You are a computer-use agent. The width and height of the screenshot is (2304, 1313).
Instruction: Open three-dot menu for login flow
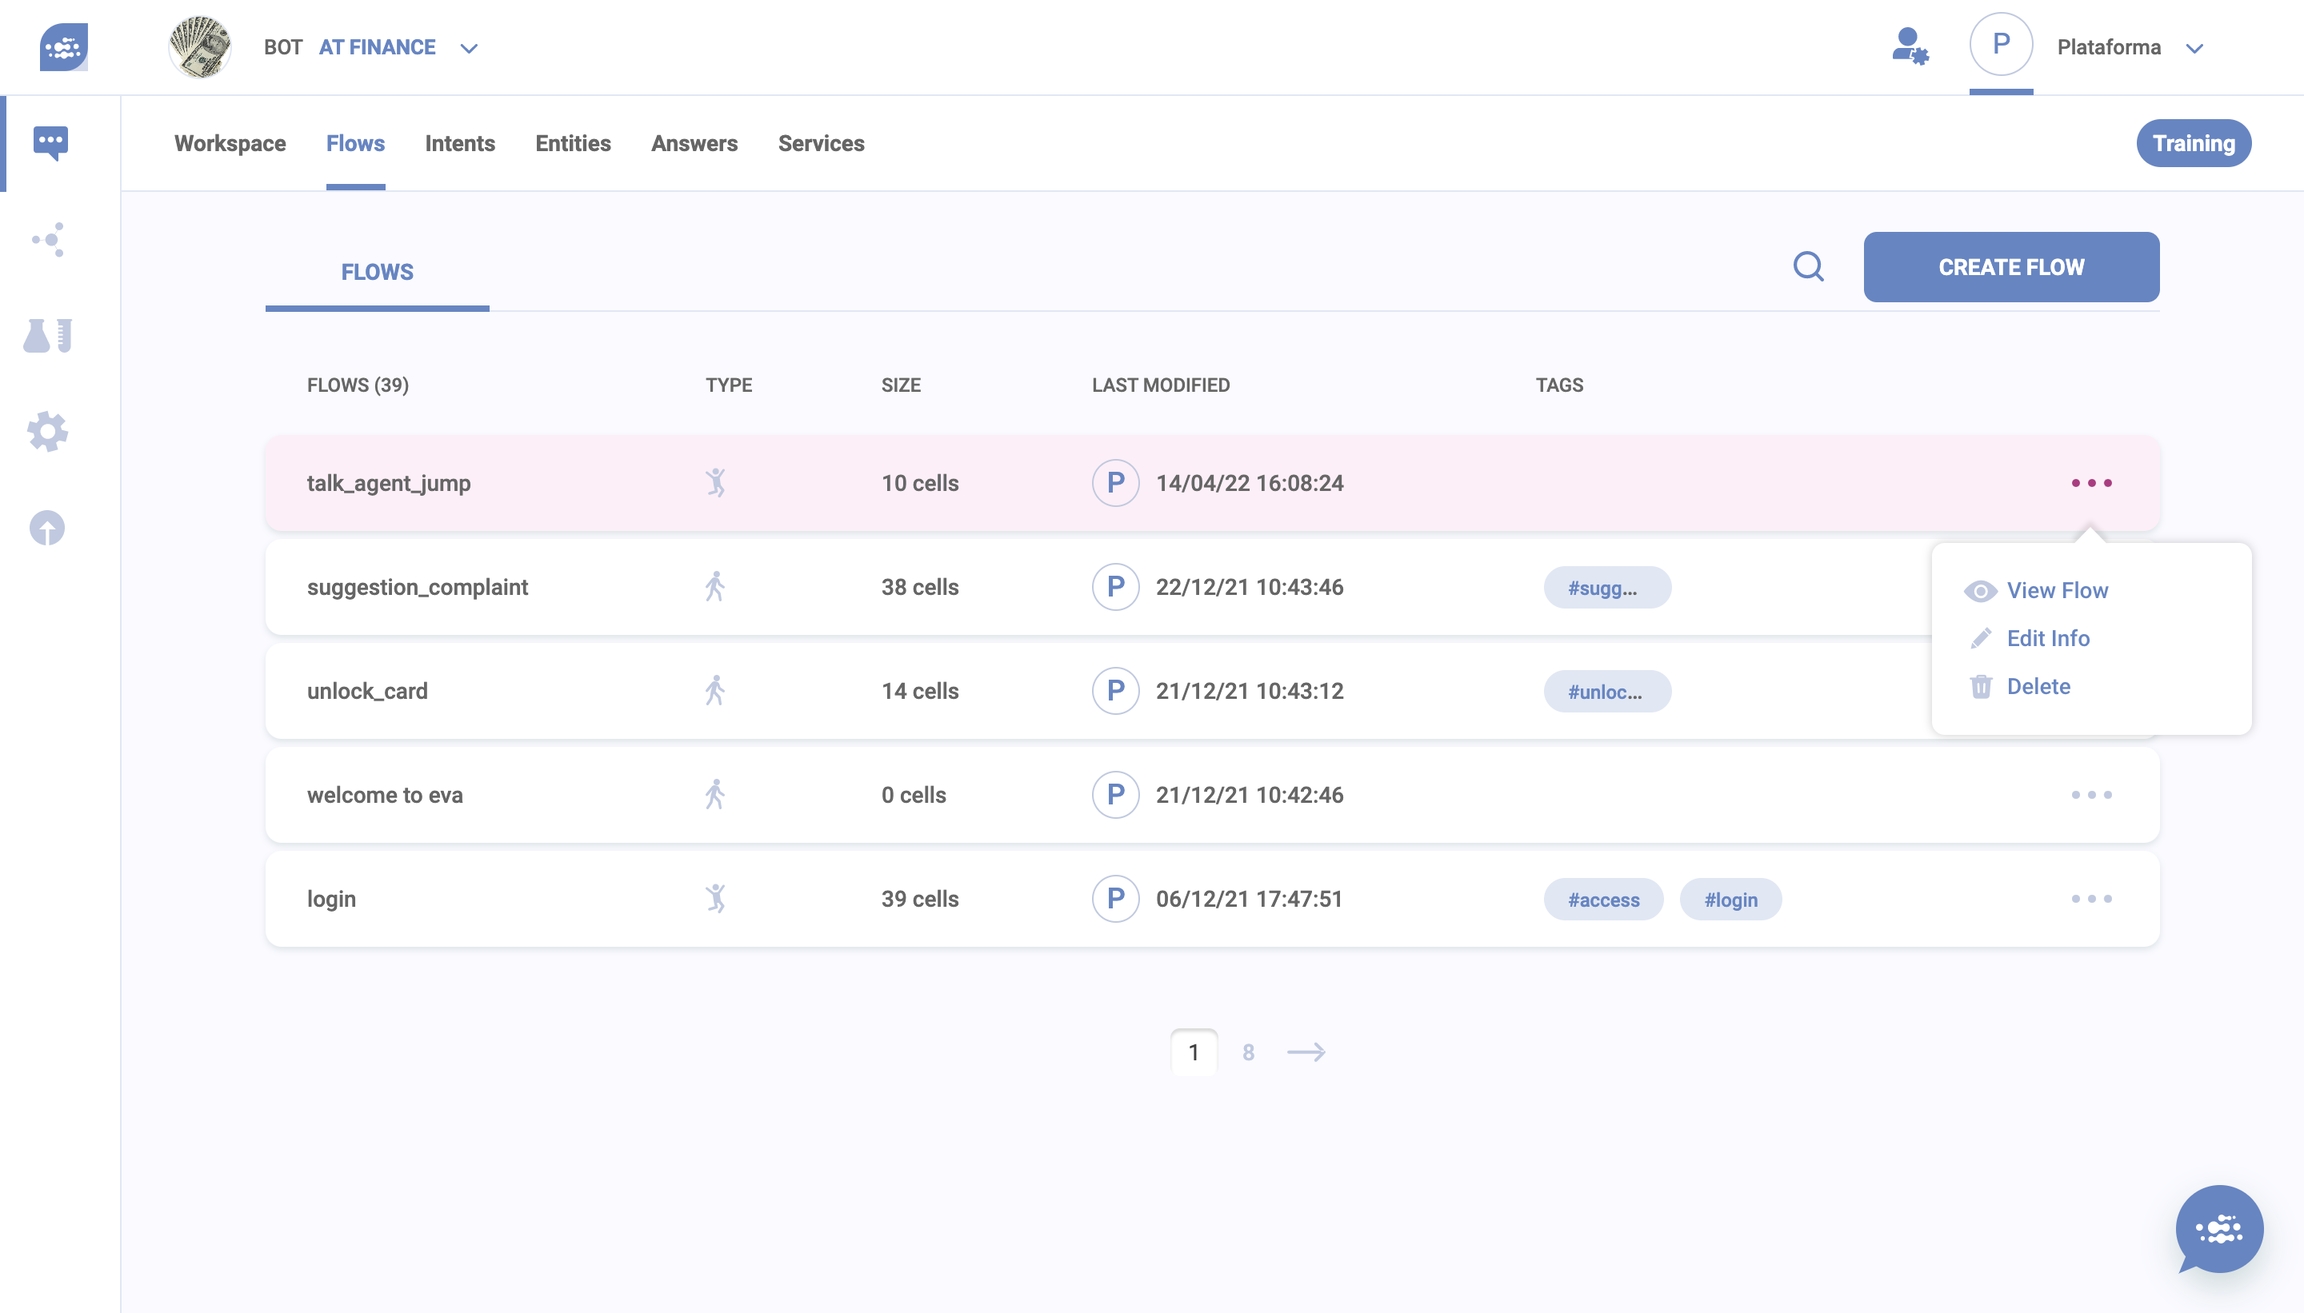point(2091,899)
